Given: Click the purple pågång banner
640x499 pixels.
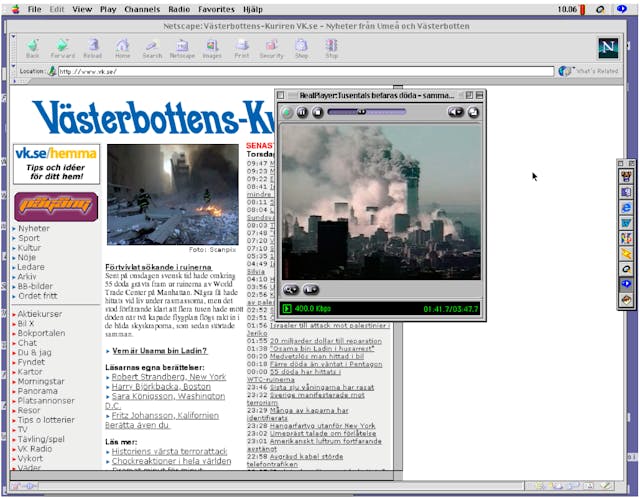Looking at the screenshot, I should [56, 207].
